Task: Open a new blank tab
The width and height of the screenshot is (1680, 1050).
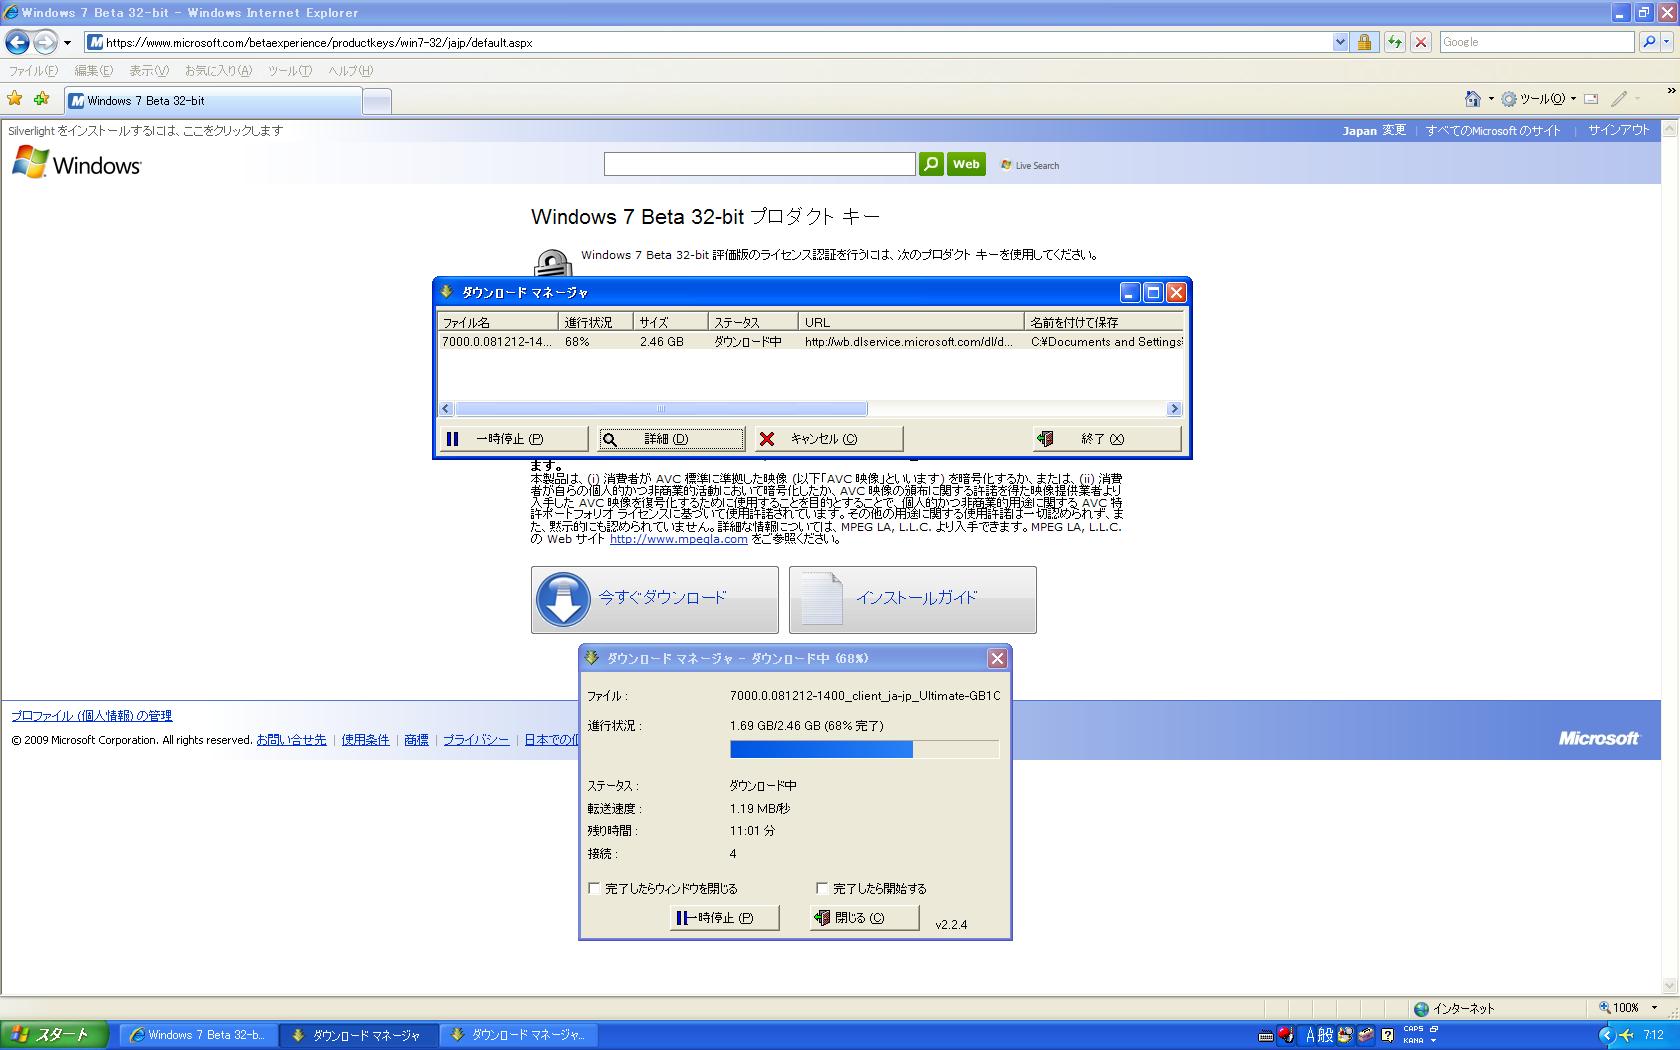Action: tap(376, 101)
